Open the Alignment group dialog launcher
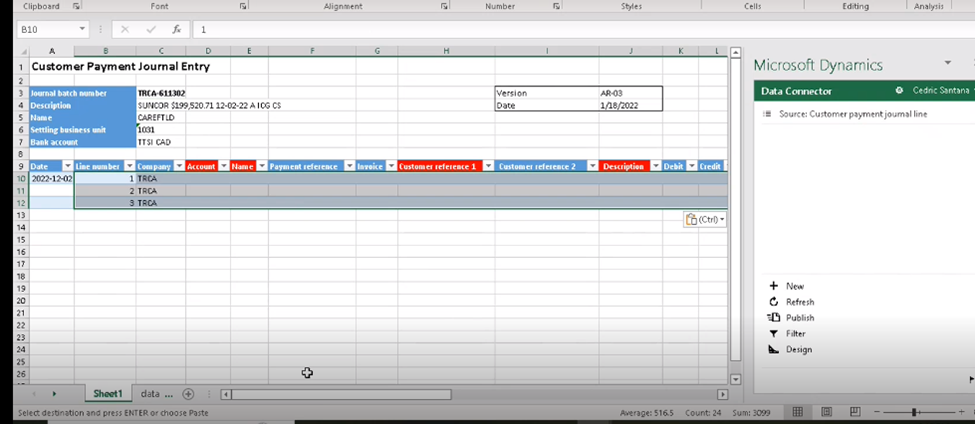 click(x=445, y=6)
